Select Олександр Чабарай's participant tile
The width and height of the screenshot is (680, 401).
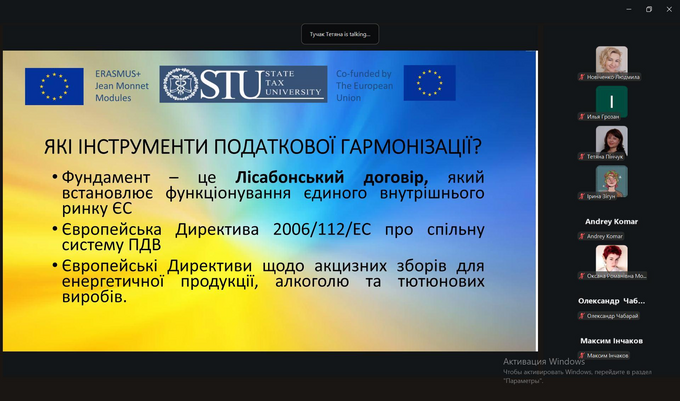pos(611,300)
